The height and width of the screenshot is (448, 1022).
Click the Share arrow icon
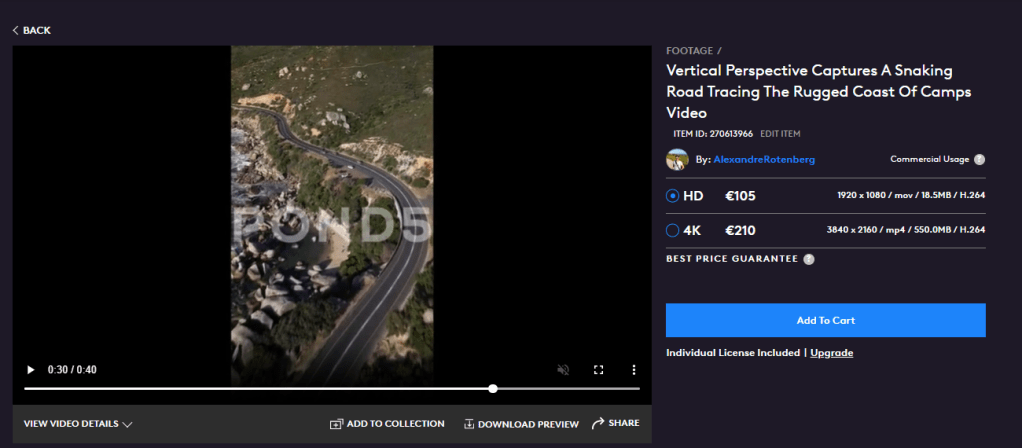(x=598, y=423)
